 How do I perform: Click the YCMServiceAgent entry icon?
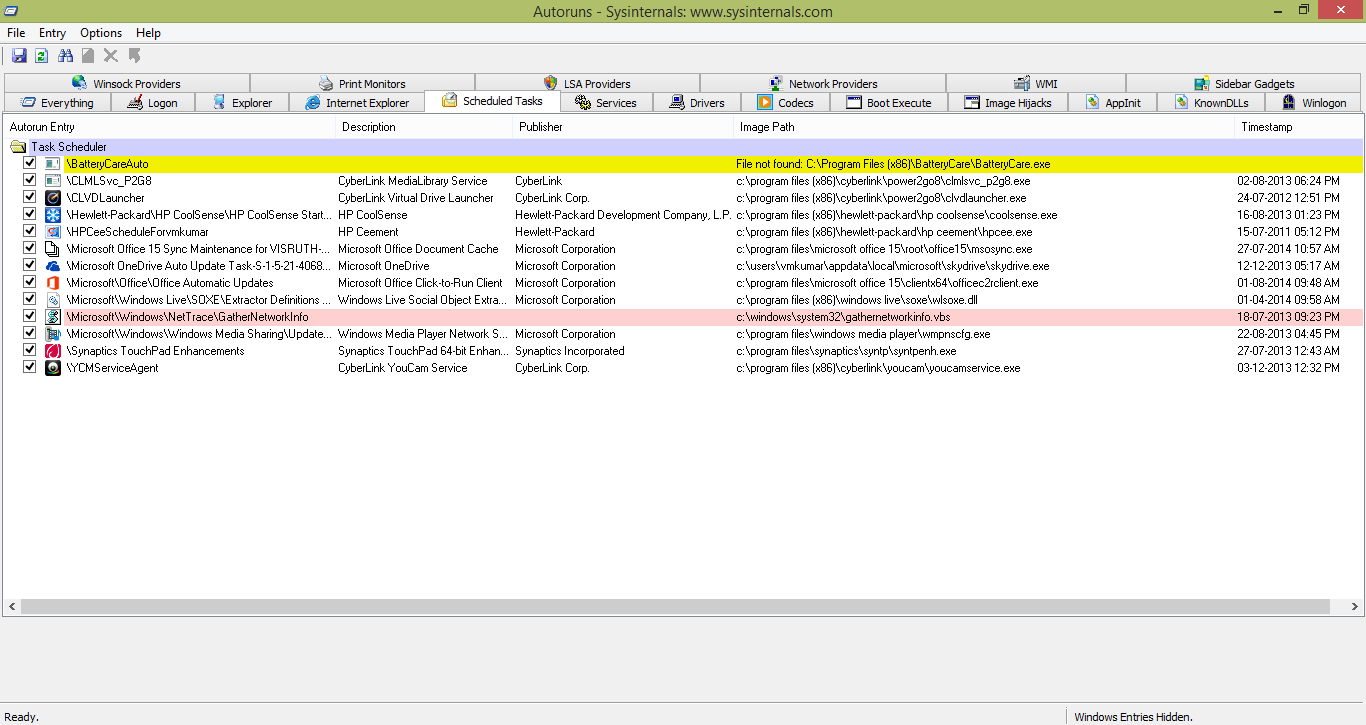[53, 368]
